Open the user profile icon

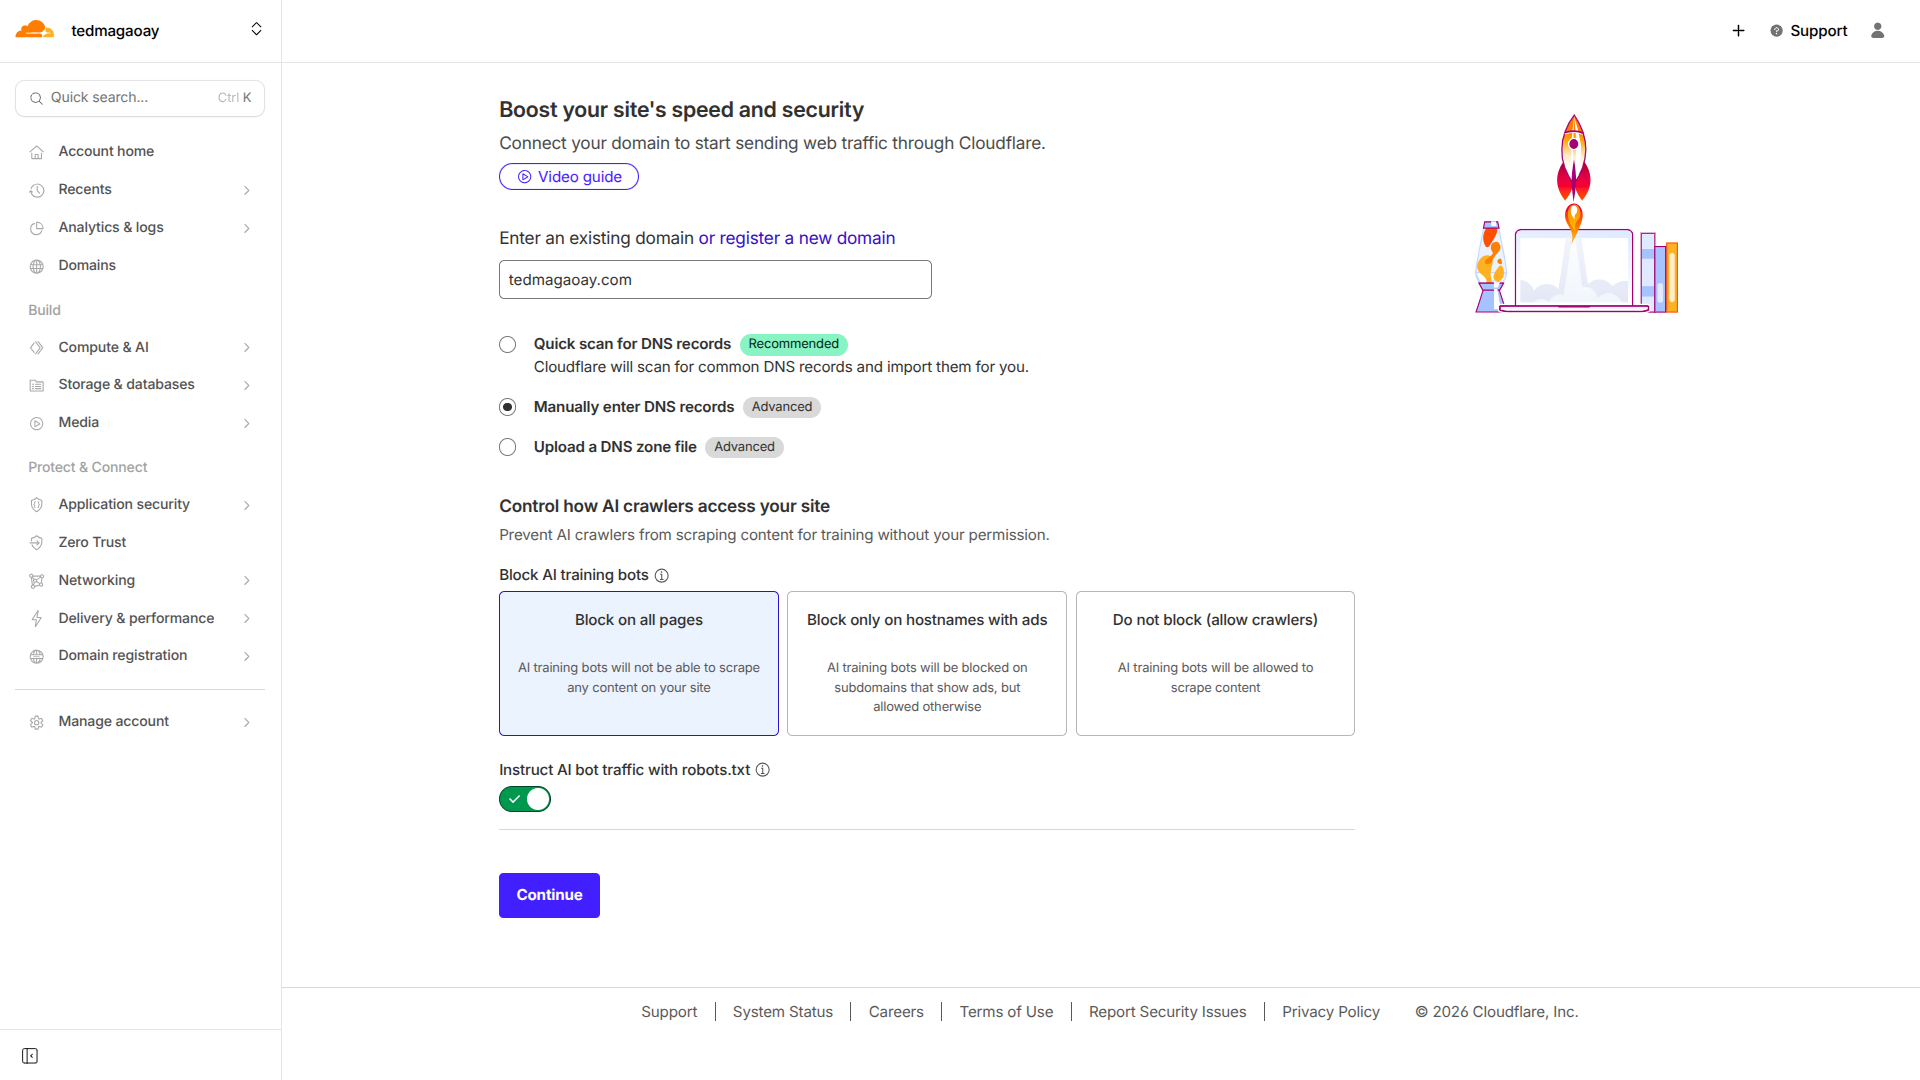click(1877, 31)
